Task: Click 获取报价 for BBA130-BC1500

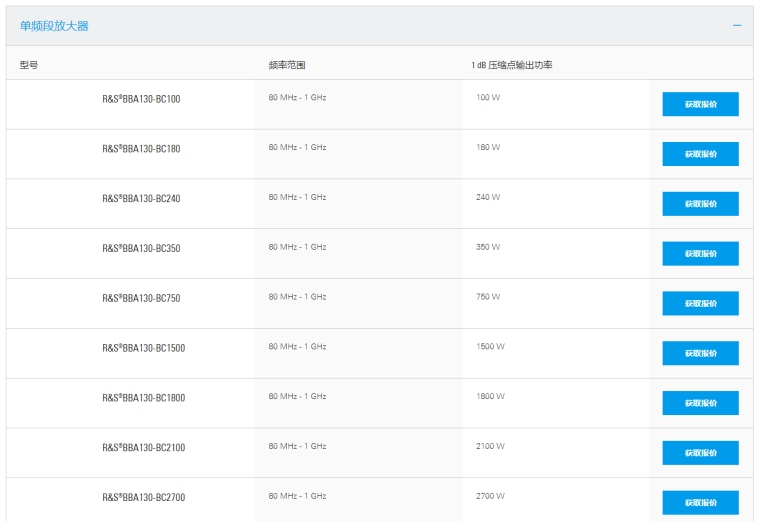Action: tap(700, 353)
